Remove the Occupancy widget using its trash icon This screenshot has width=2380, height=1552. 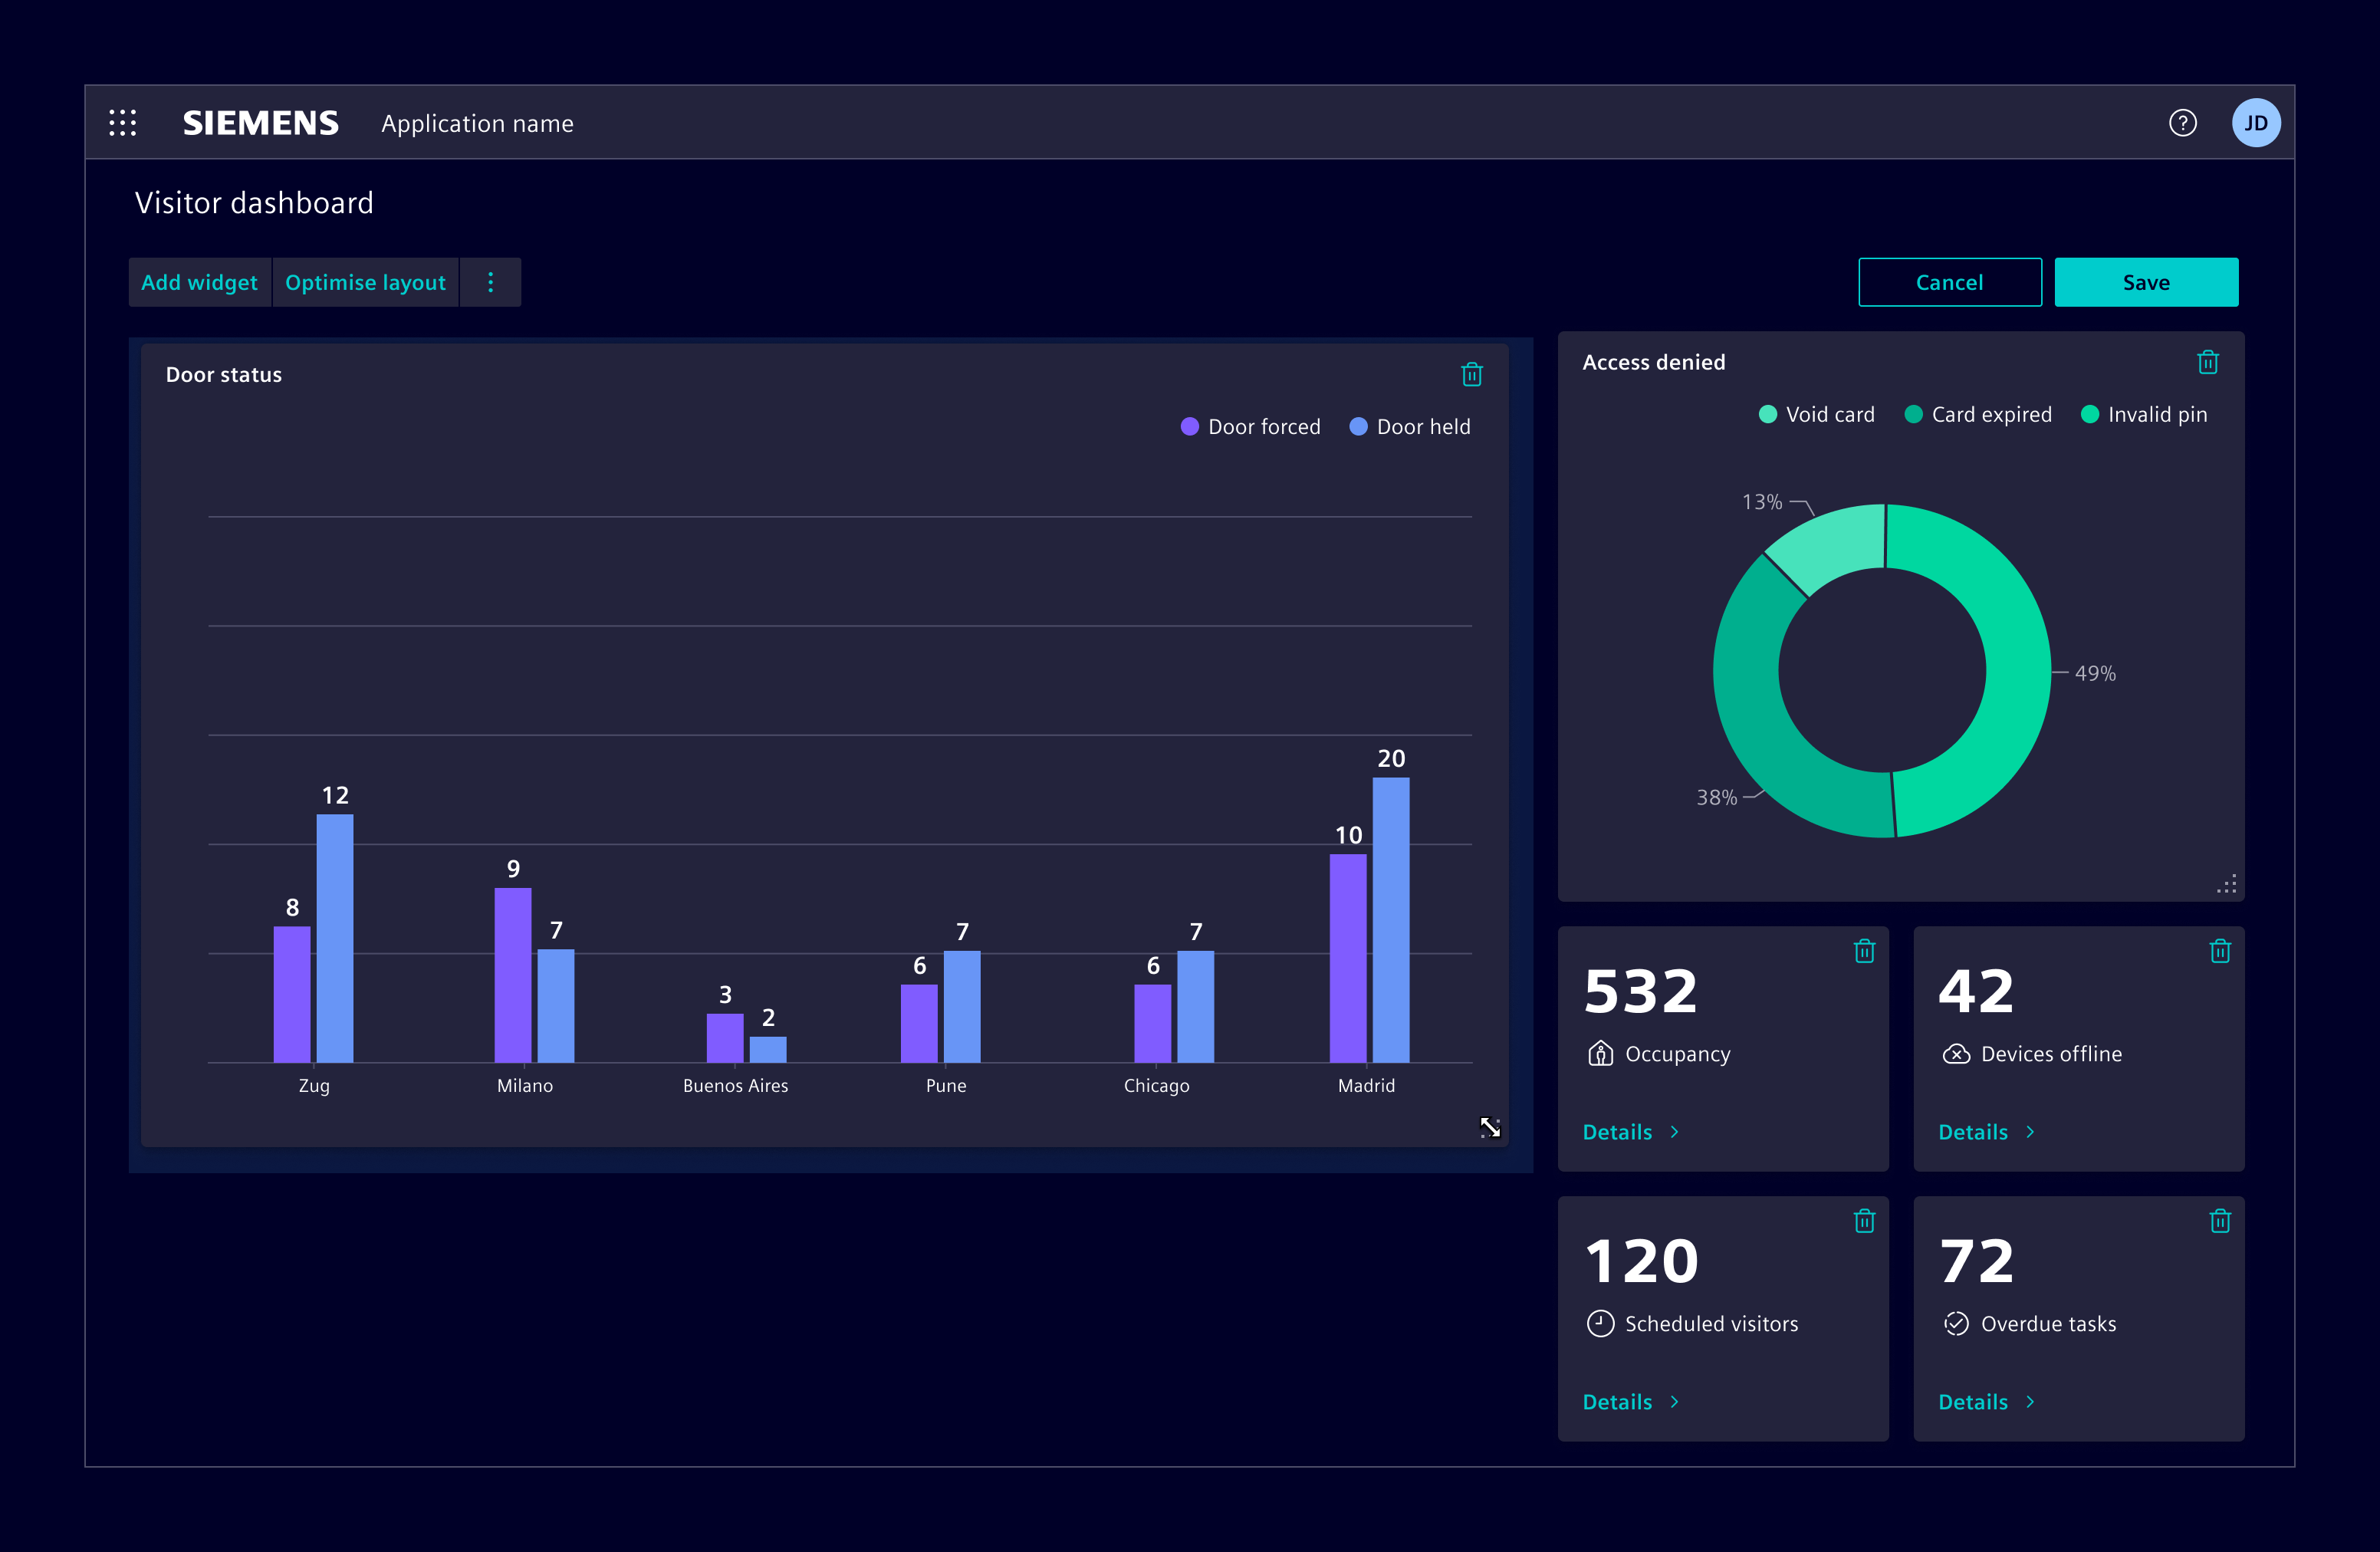pos(1864,951)
